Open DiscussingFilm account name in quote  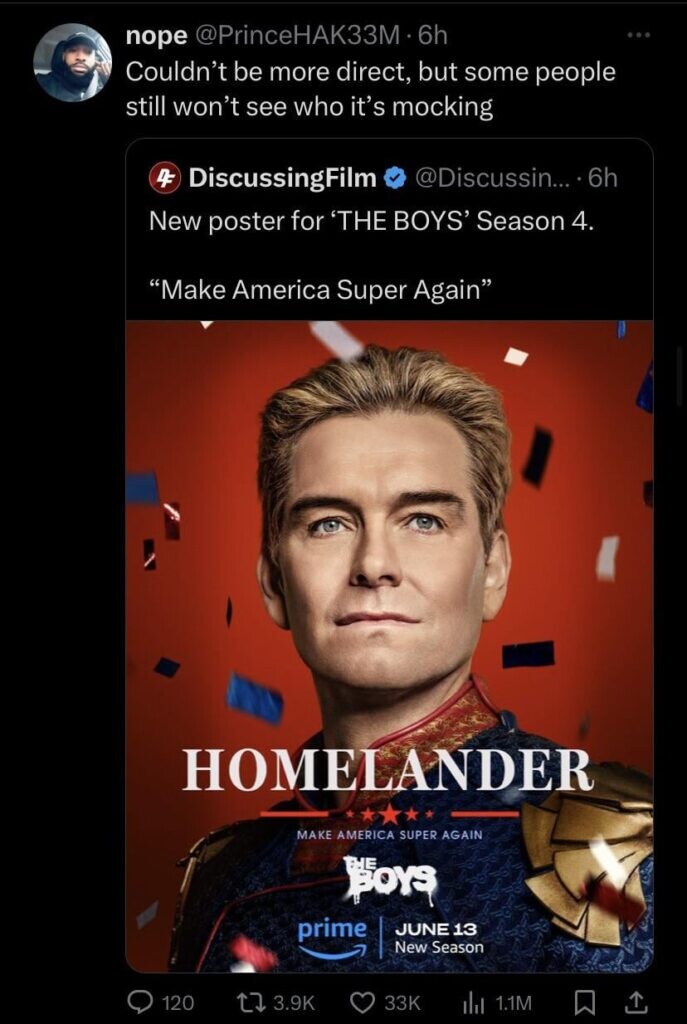coord(282,178)
